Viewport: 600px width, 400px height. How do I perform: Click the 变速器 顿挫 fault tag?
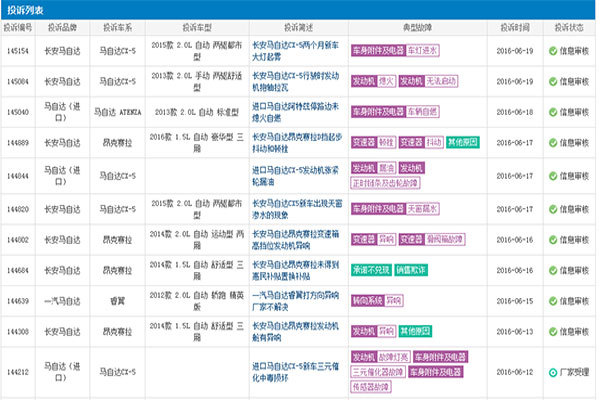373,142
